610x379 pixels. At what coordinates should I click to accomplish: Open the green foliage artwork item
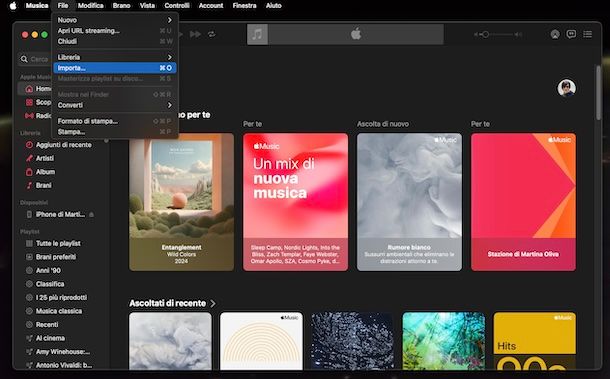(x=443, y=341)
